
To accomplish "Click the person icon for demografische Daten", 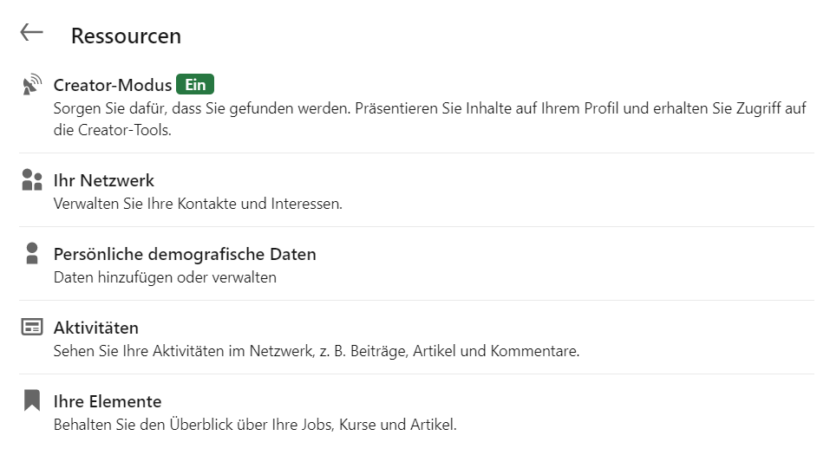I will coord(30,254).
